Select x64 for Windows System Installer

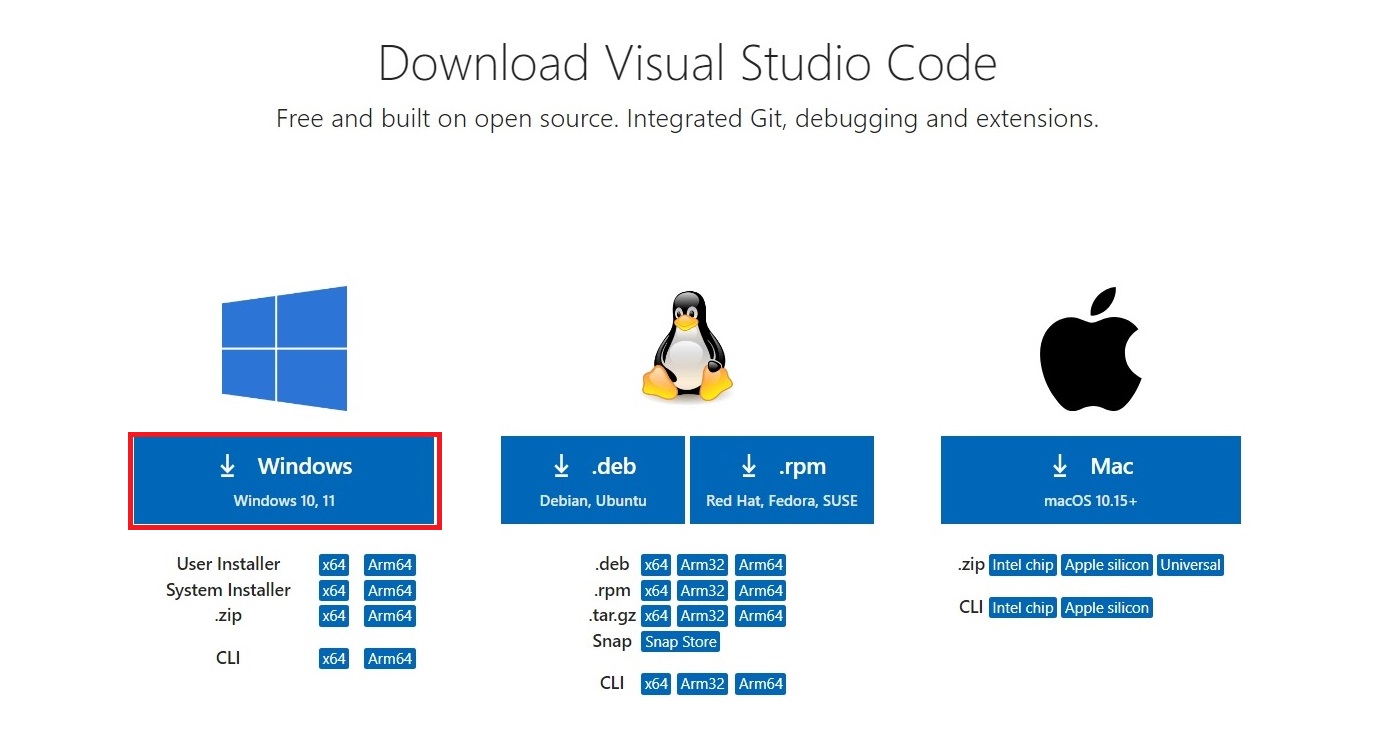click(334, 590)
